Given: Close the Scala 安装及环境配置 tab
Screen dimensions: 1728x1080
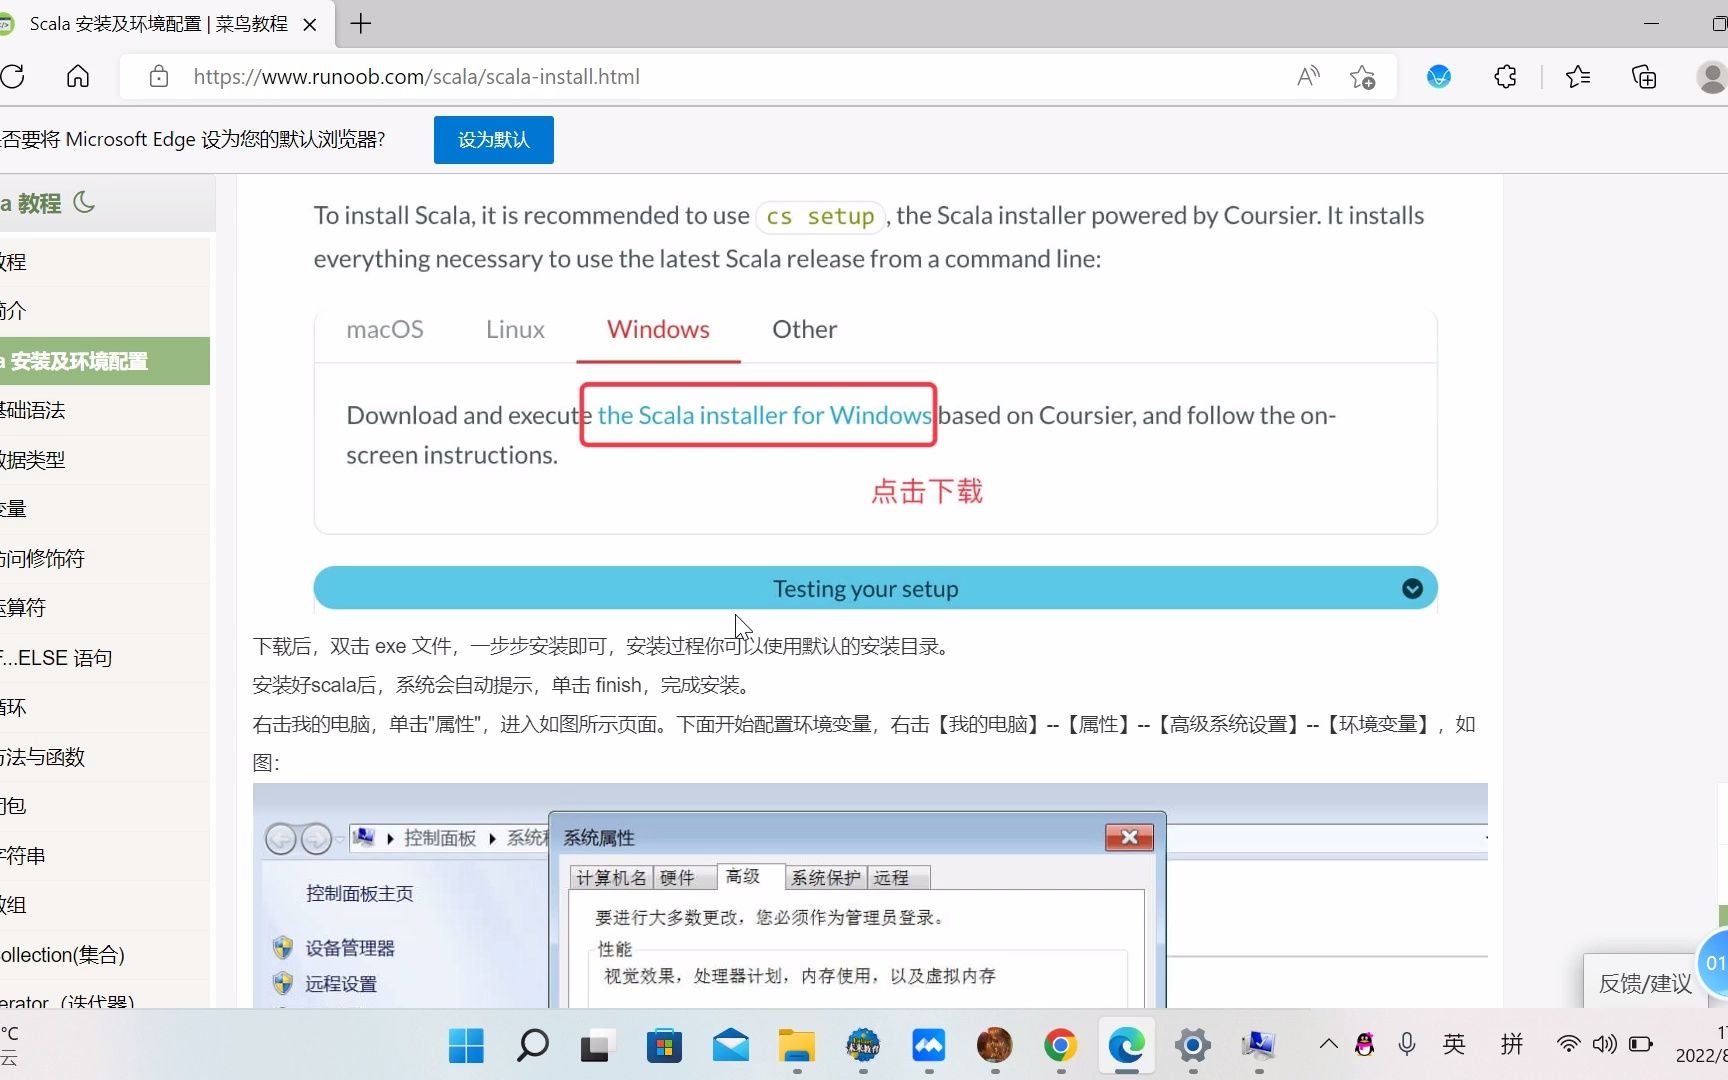Looking at the screenshot, I should click(x=310, y=24).
